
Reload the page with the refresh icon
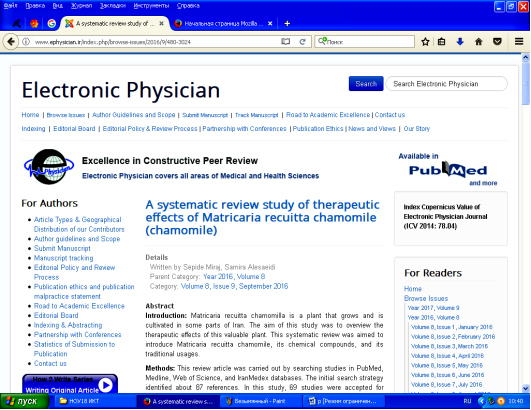(302, 42)
